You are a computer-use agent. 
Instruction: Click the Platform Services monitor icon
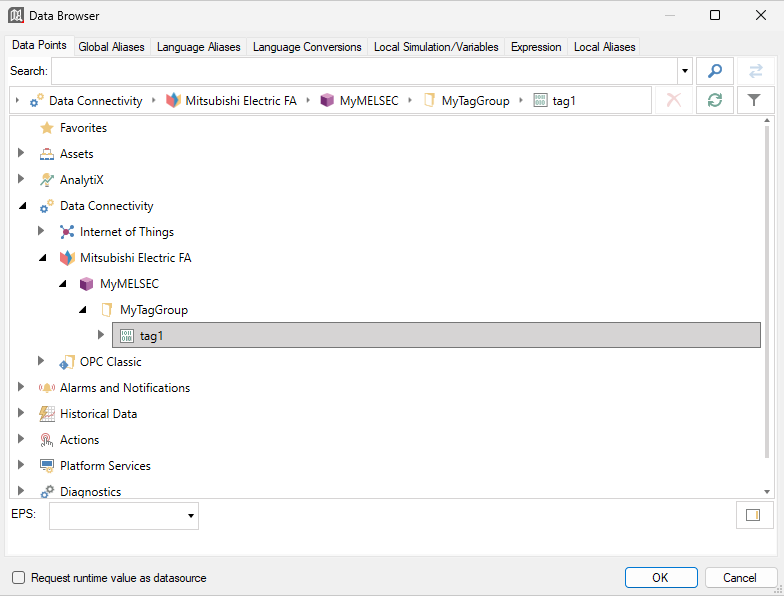(47, 466)
